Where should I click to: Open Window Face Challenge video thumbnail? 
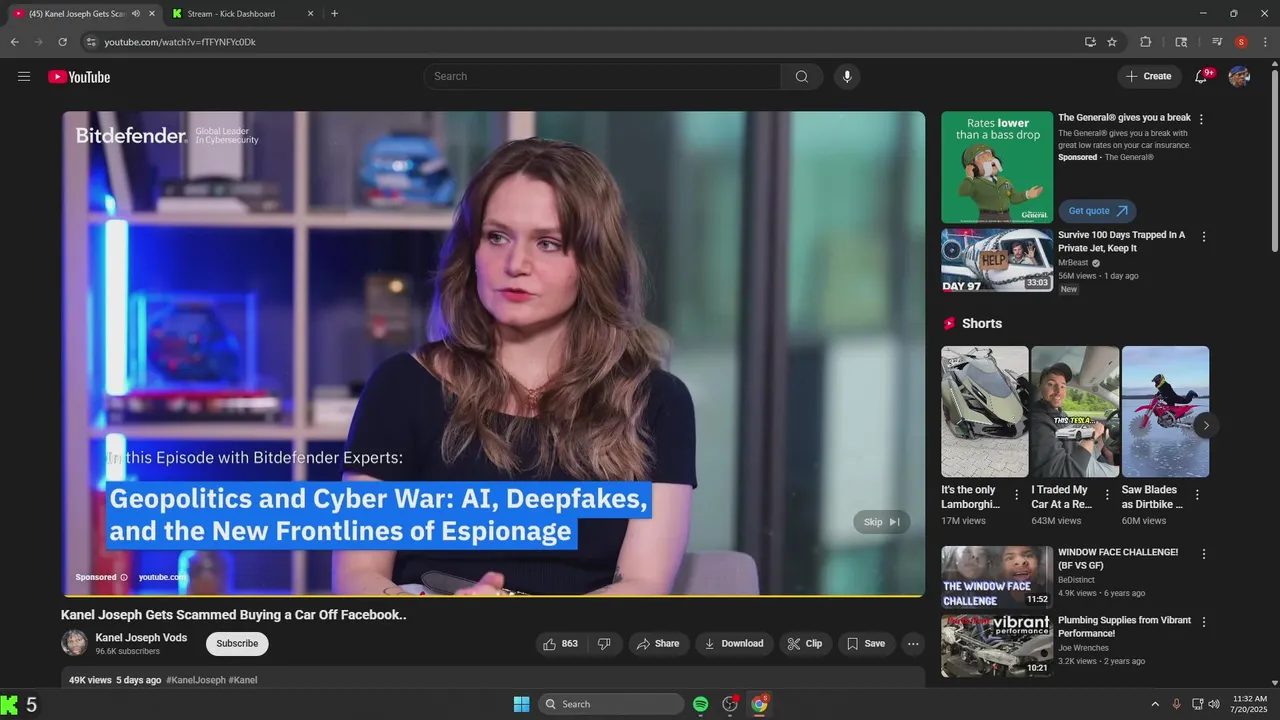click(x=997, y=577)
